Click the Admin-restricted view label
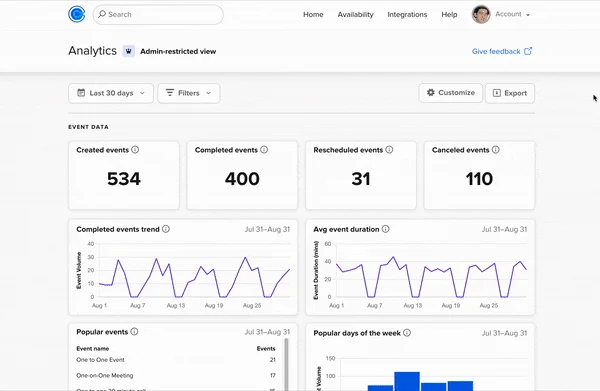The width and height of the screenshot is (600, 391). (x=178, y=51)
